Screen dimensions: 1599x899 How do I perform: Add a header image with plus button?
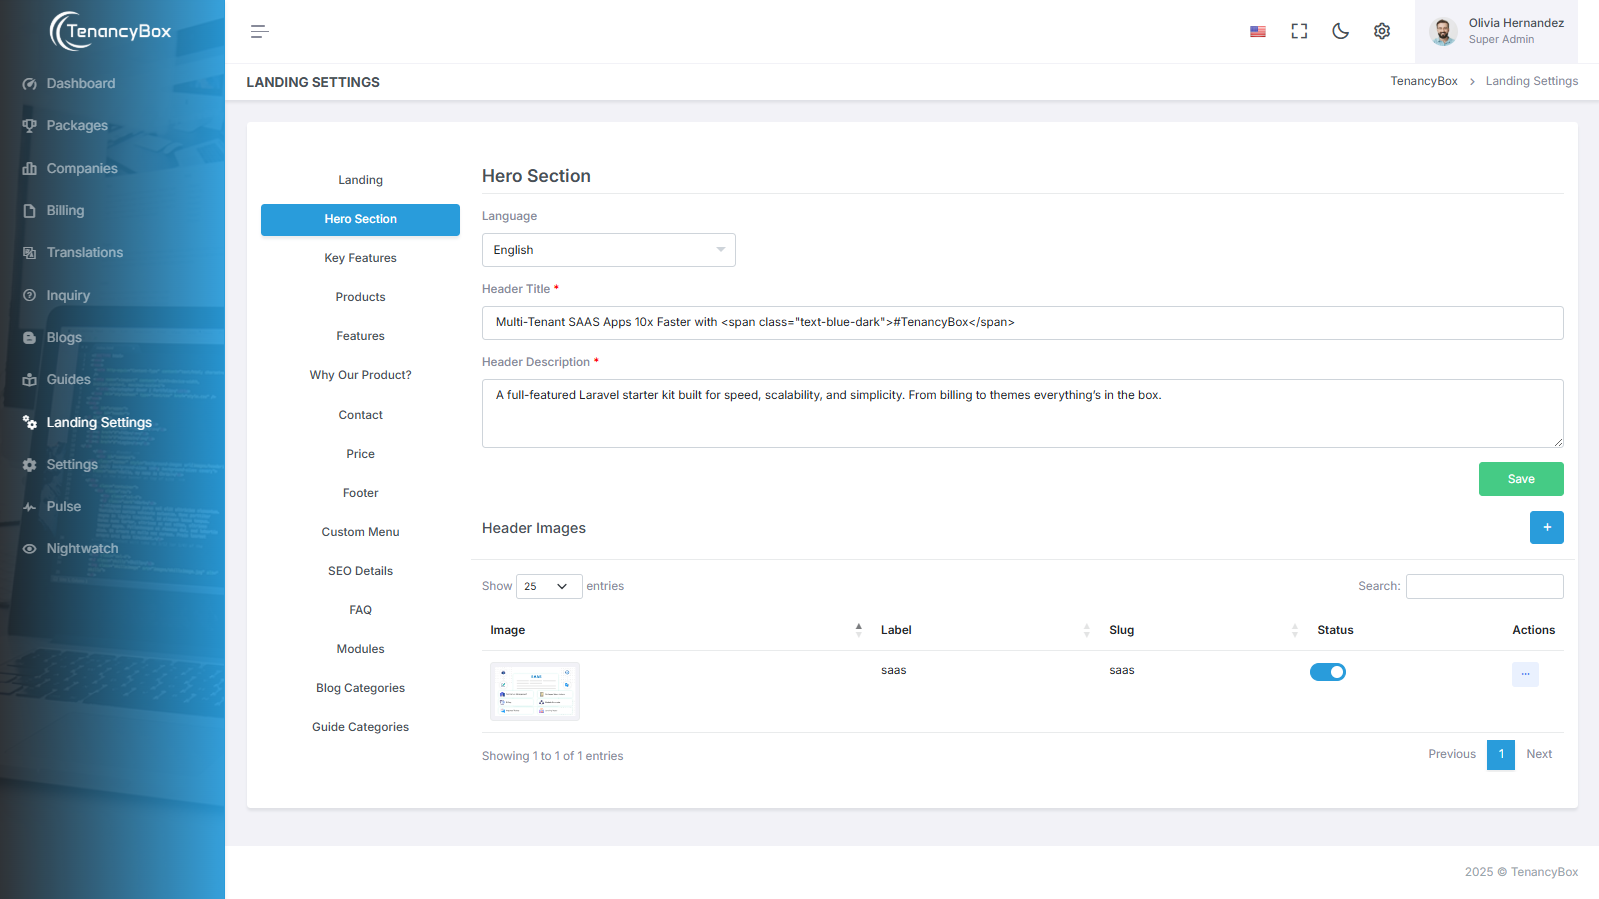click(x=1547, y=528)
